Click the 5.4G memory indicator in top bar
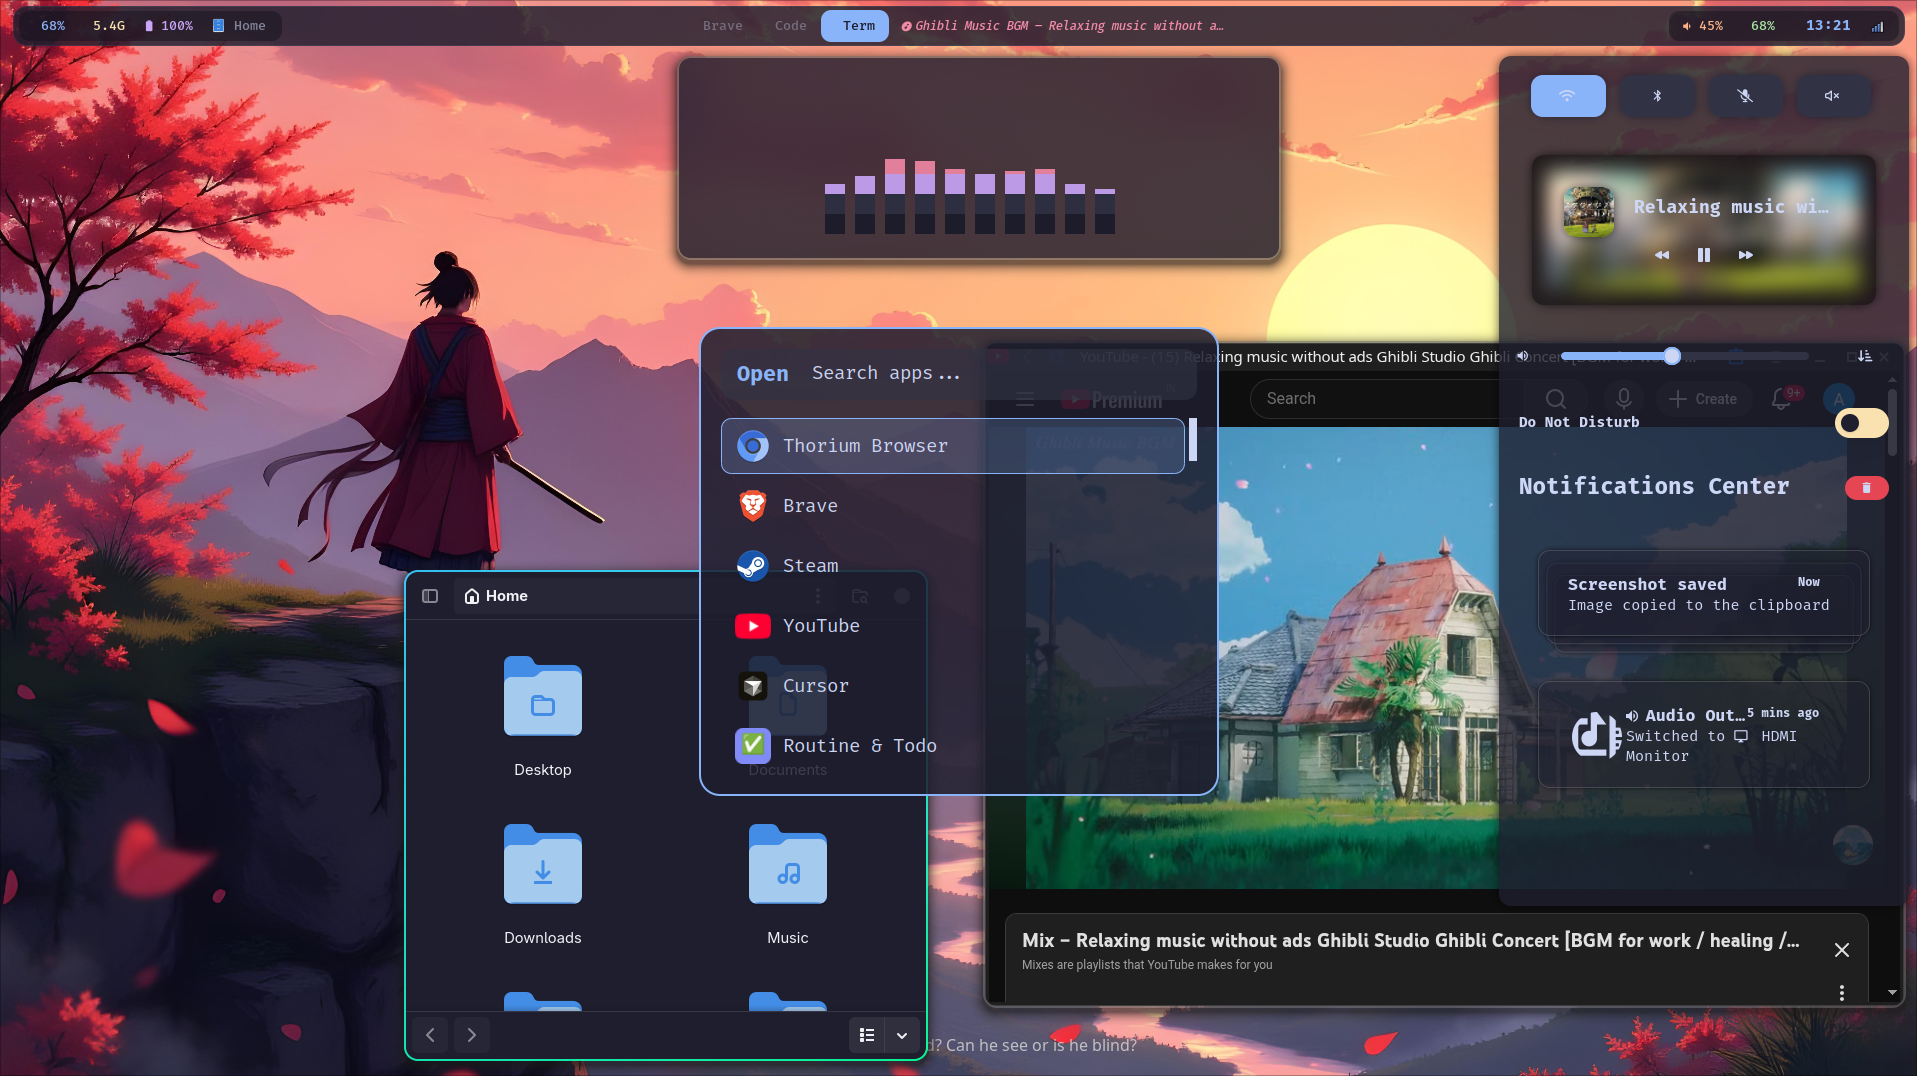This screenshot has width=1917, height=1076. [109, 26]
